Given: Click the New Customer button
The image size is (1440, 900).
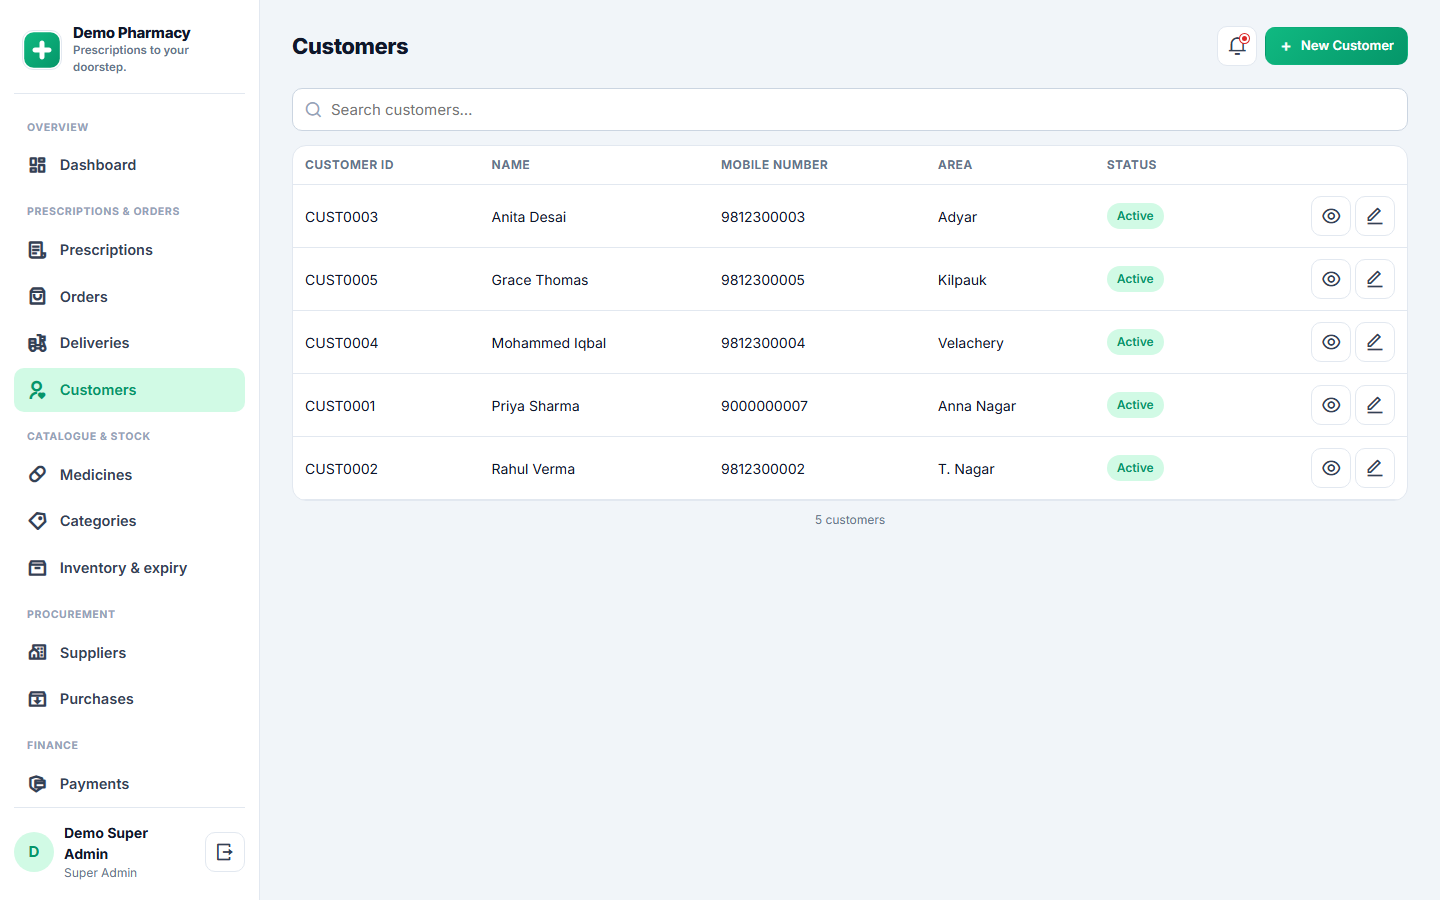Looking at the screenshot, I should 1336,46.
